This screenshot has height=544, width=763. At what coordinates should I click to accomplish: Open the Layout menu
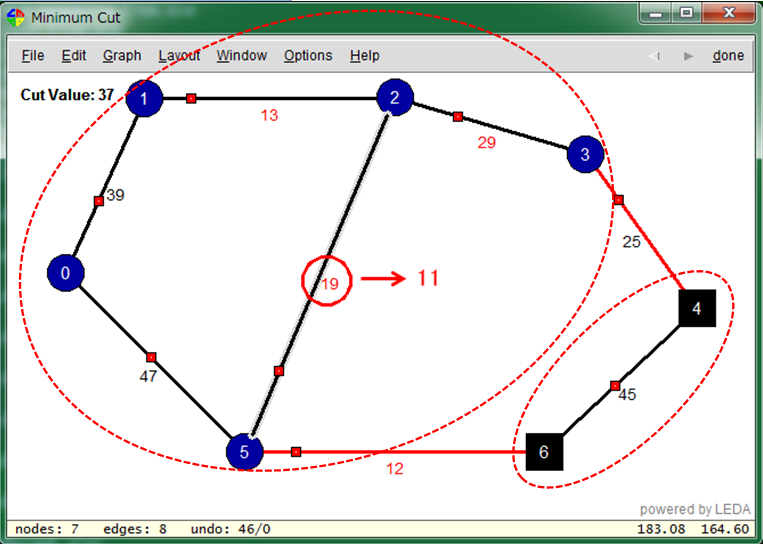tap(179, 56)
